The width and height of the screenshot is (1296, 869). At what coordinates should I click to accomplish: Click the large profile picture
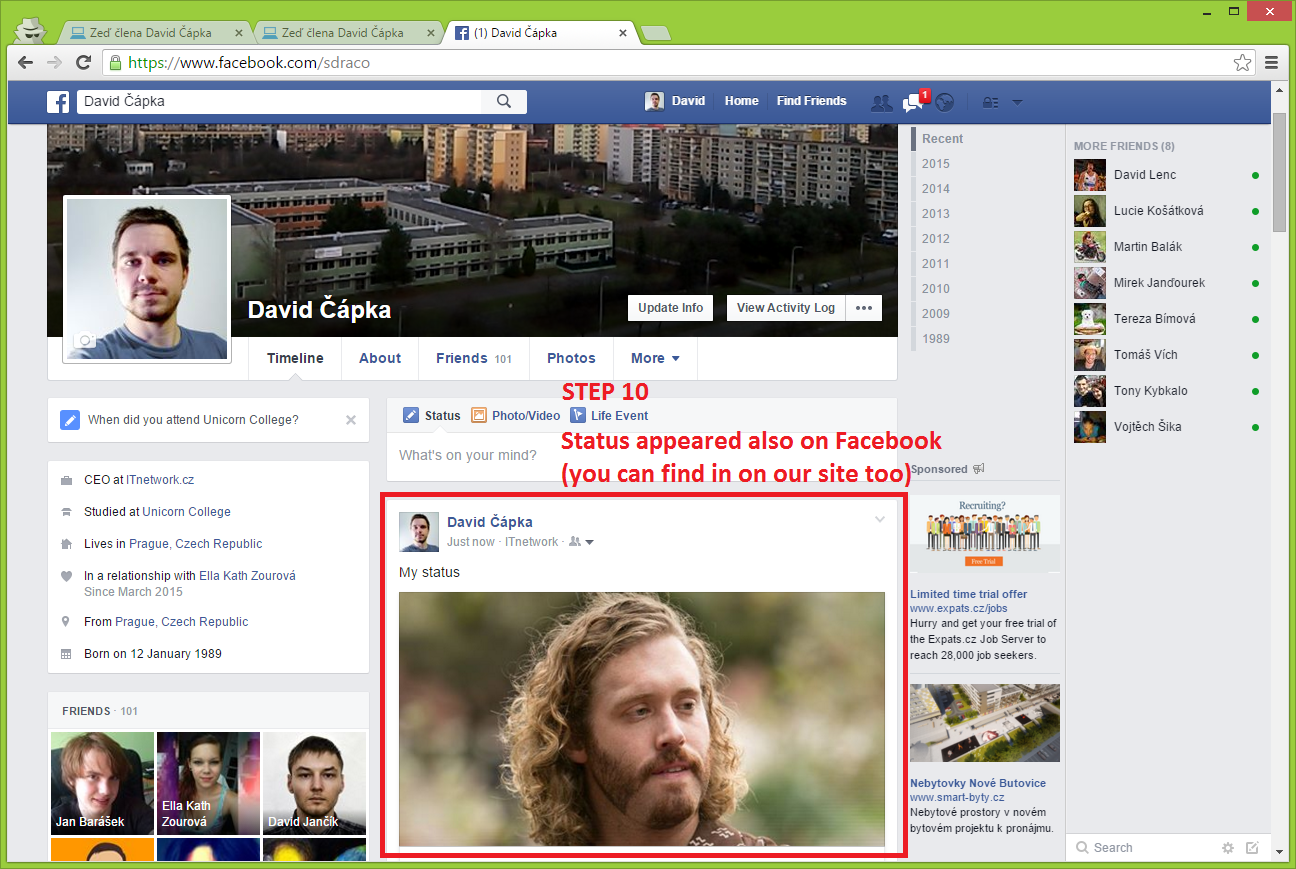pyautogui.click(x=147, y=279)
